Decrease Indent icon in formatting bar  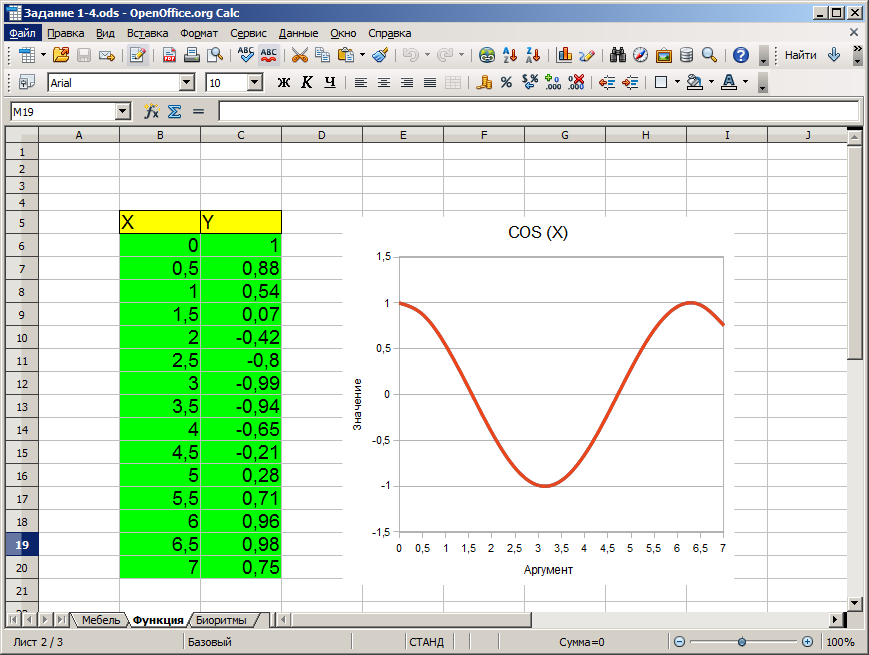coord(607,83)
